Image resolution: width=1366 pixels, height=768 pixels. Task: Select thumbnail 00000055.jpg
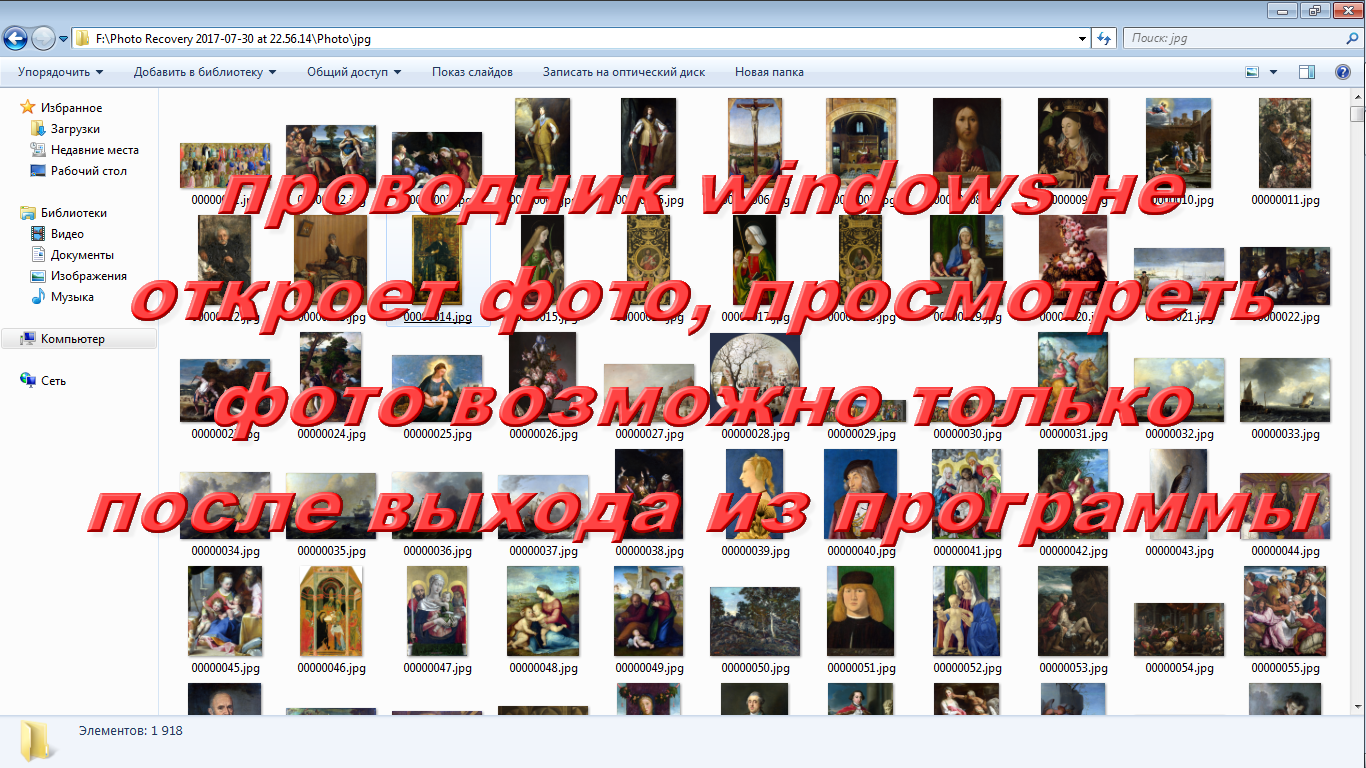[x=1285, y=611]
